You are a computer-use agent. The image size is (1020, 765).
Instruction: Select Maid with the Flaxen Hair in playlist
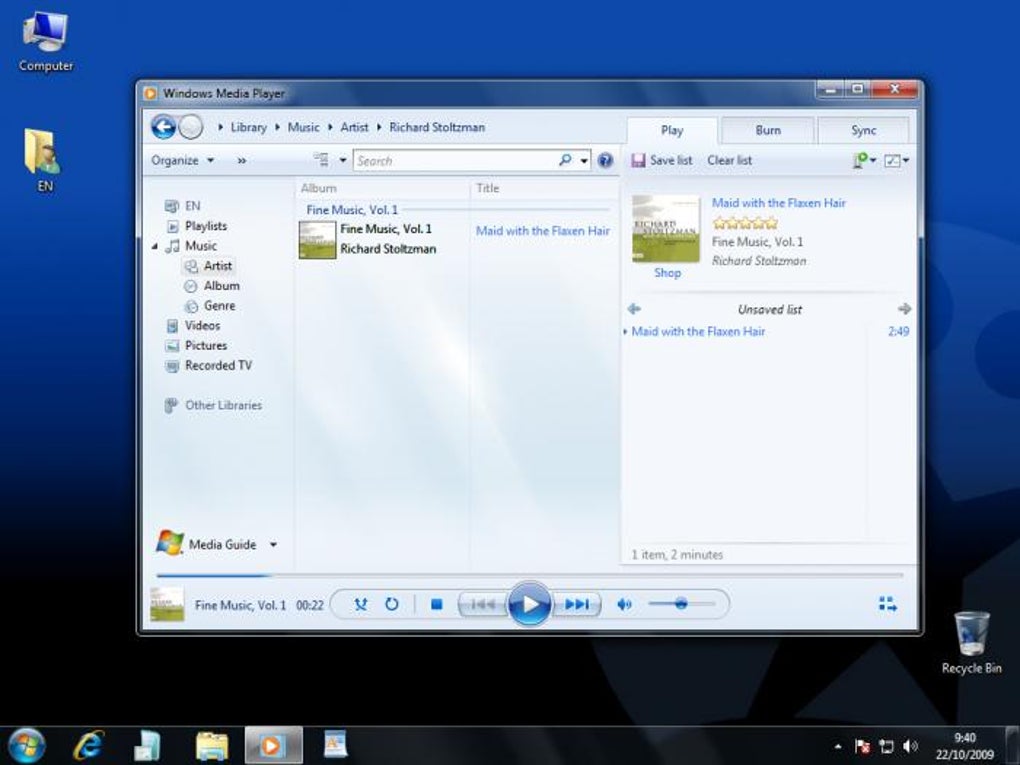(x=698, y=331)
